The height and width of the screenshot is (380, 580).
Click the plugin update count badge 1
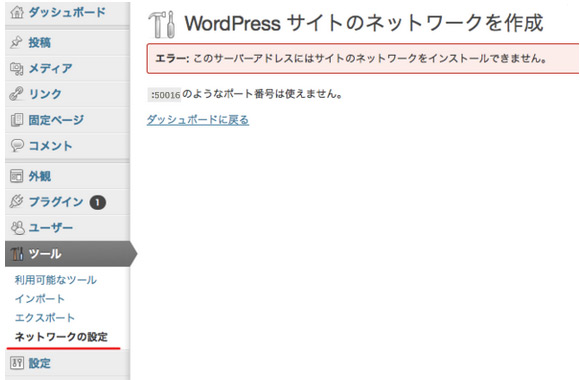pyautogui.click(x=98, y=202)
